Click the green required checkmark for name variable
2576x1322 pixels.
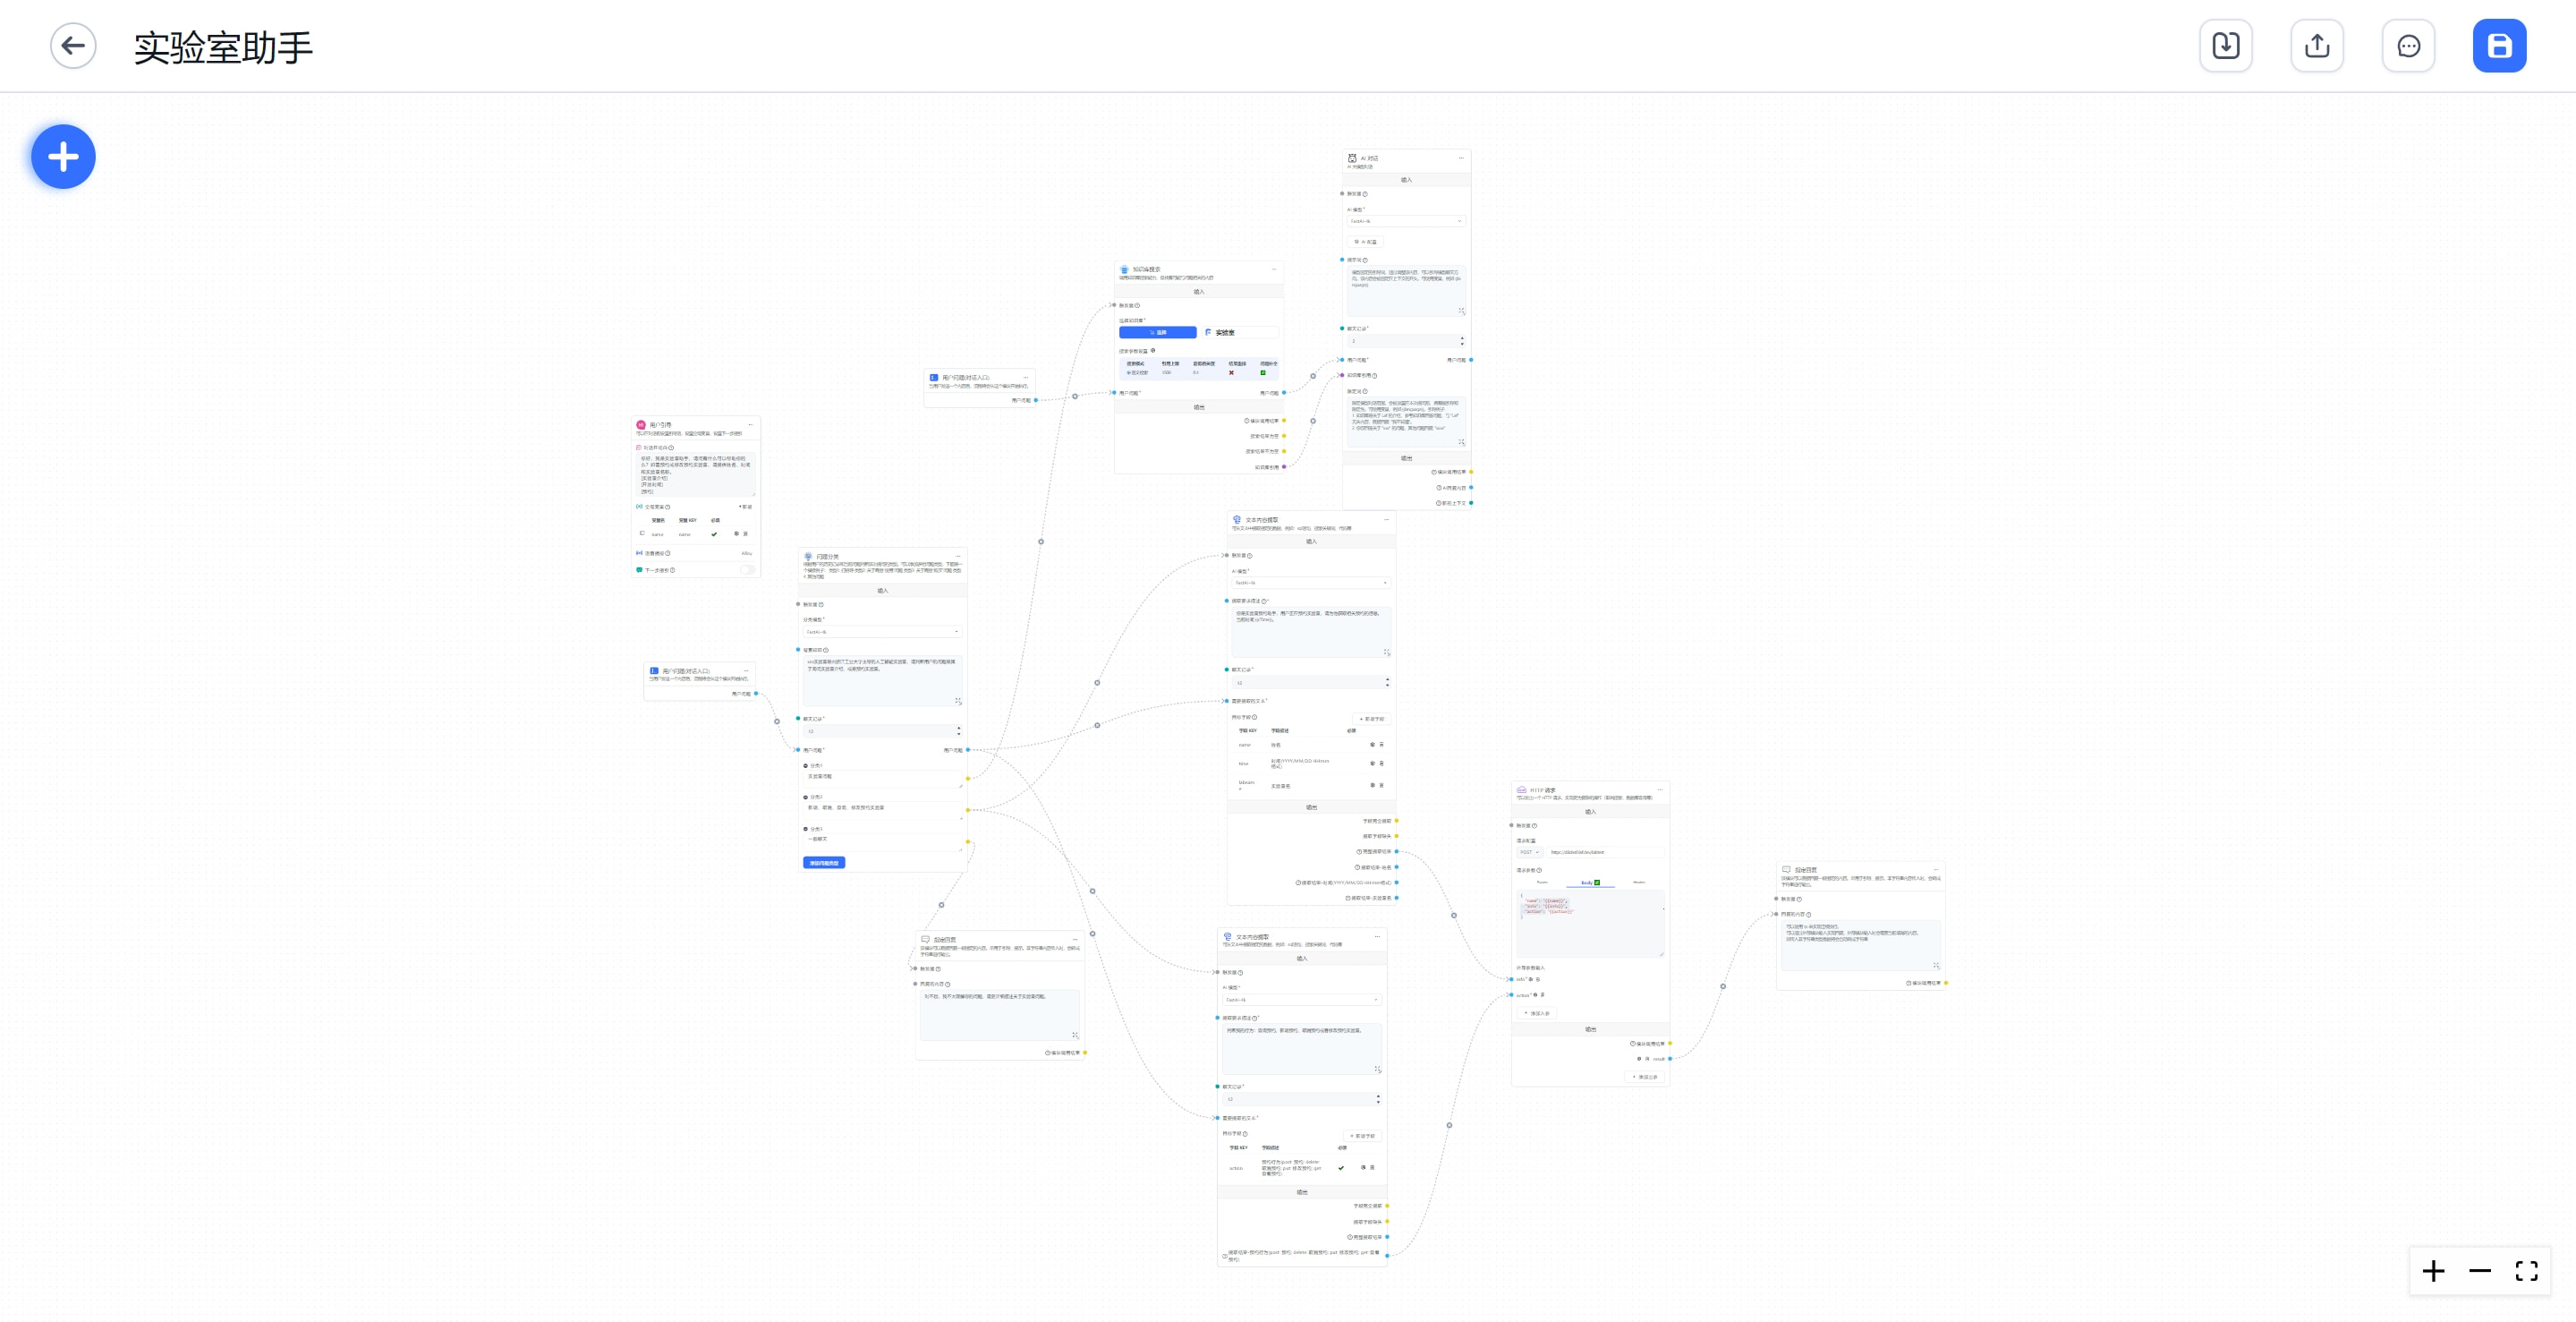coord(714,534)
